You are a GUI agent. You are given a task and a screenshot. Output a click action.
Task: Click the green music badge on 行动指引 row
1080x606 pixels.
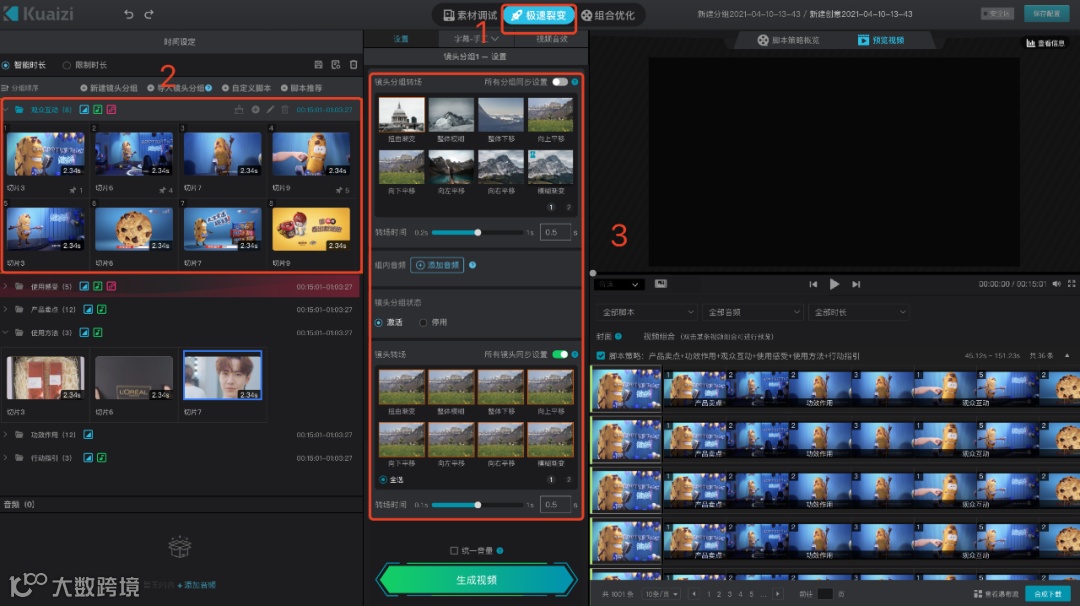(x=101, y=457)
